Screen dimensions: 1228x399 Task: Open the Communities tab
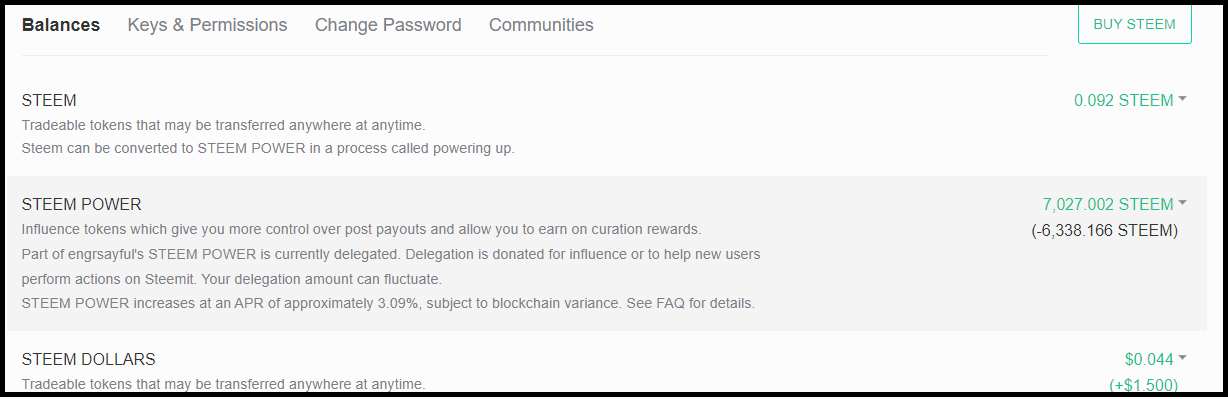point(541,25)
